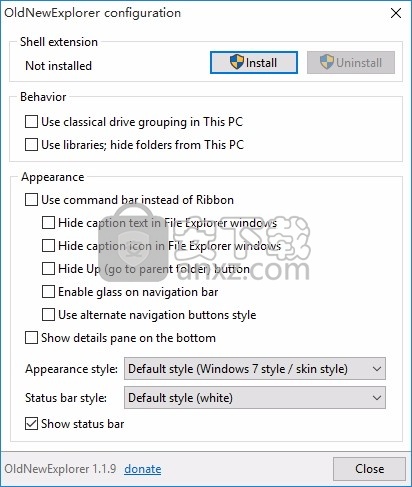This screenshot has height=487, width=412.
Task: Click the shield icon on Install button
Action: click(237, 62)
